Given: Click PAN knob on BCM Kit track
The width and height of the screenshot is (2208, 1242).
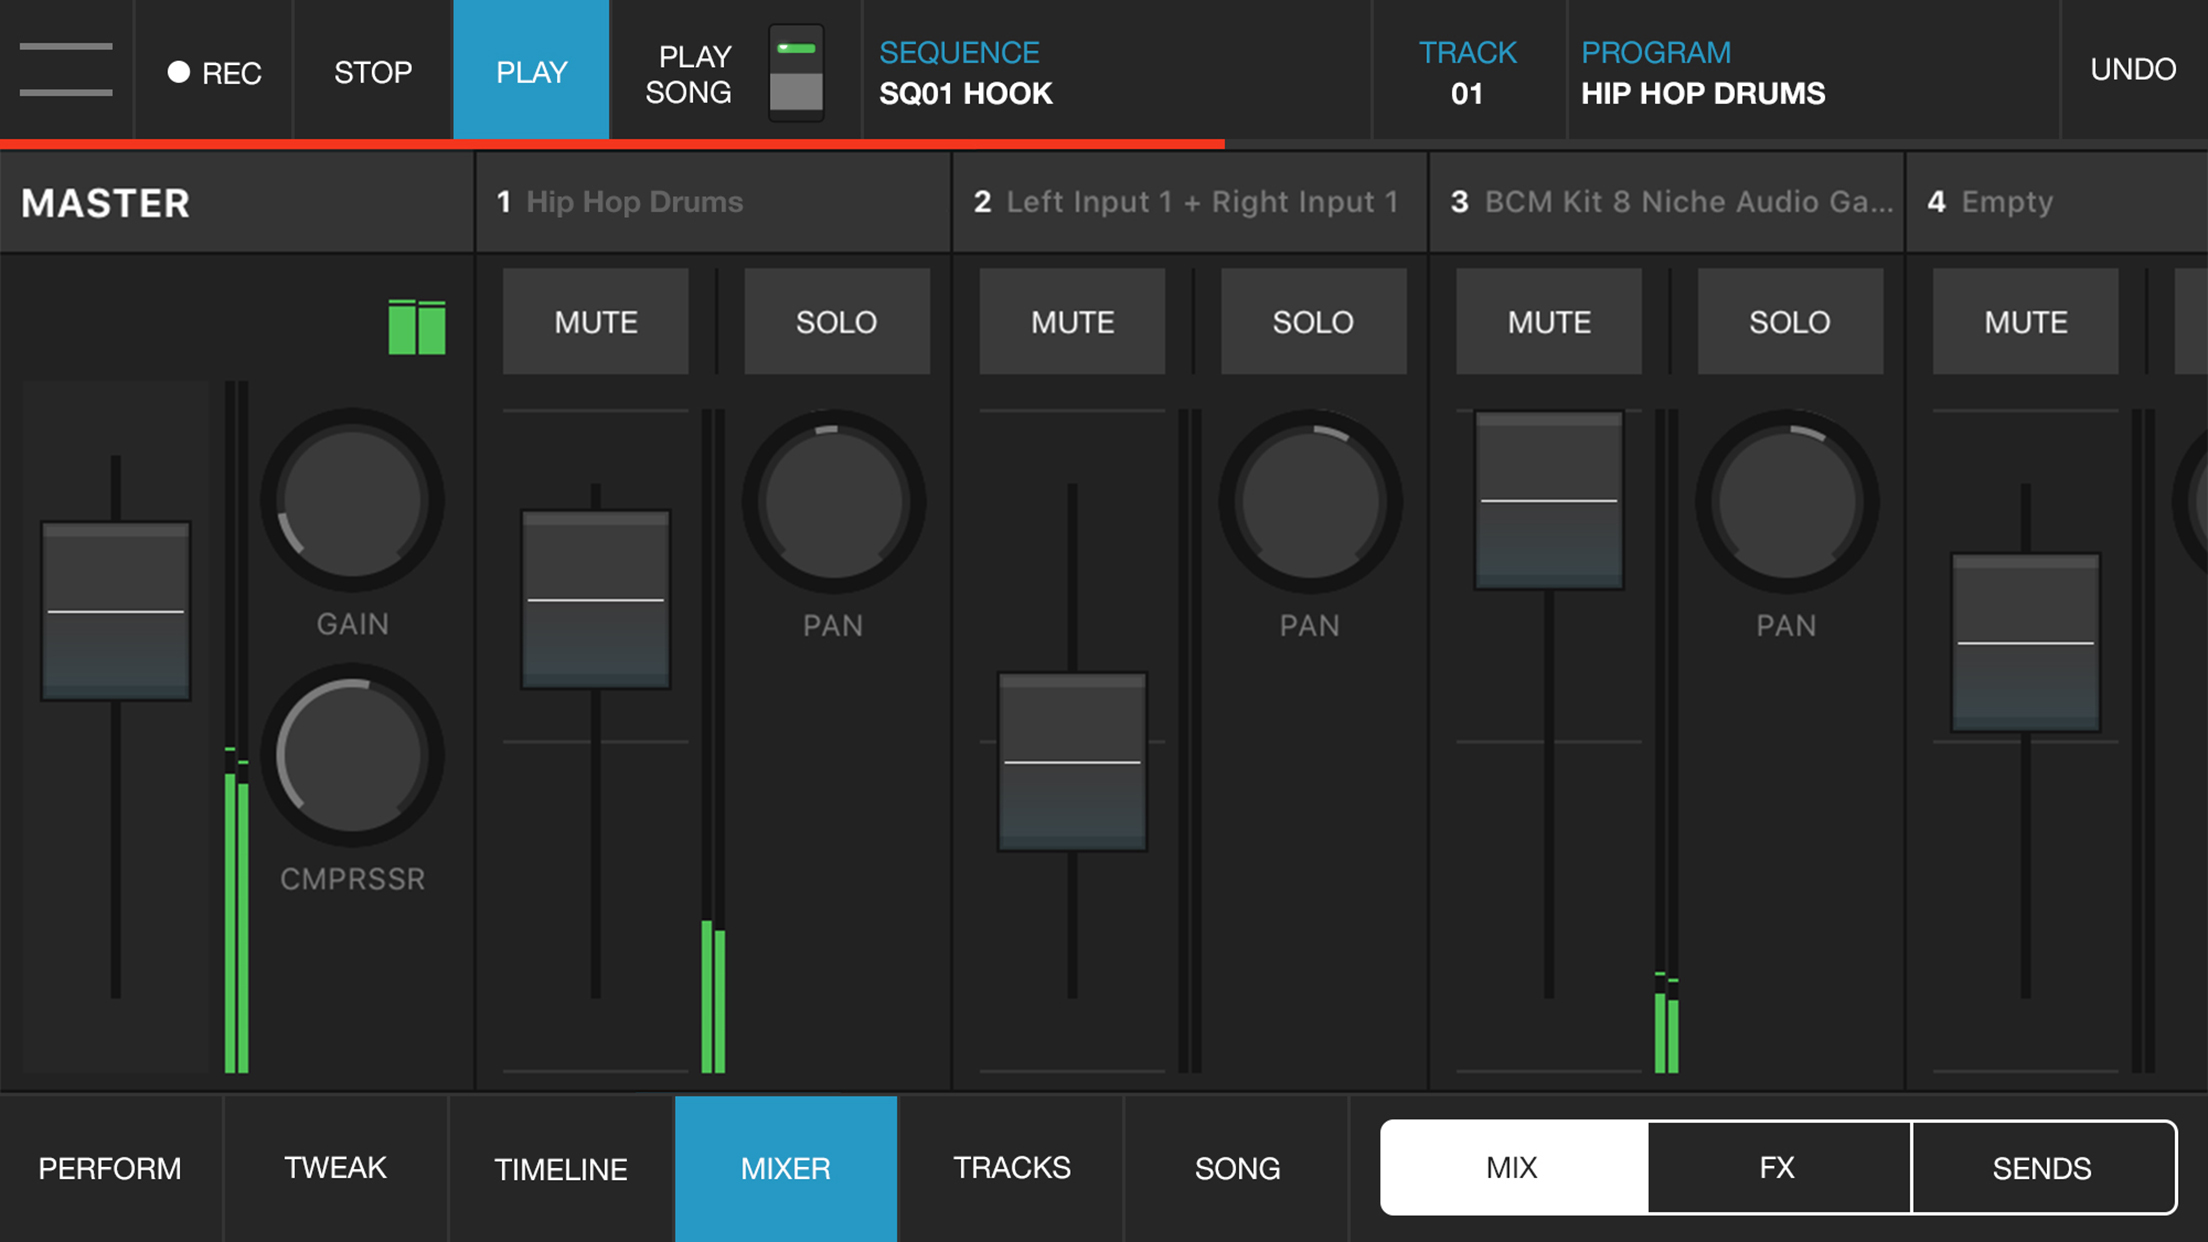Looking at the screenshot, I should coord(1786,501).
